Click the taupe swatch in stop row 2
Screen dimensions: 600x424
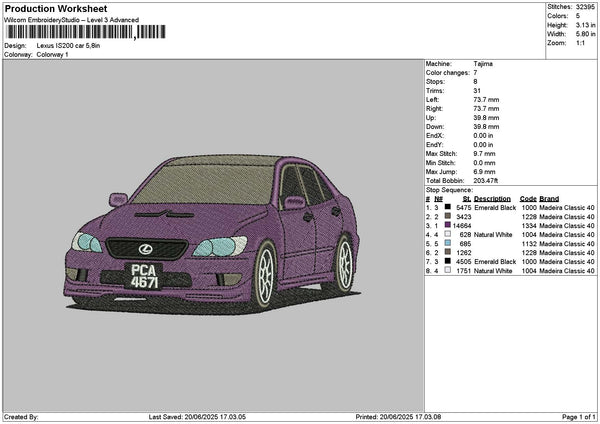pos(447,216)
